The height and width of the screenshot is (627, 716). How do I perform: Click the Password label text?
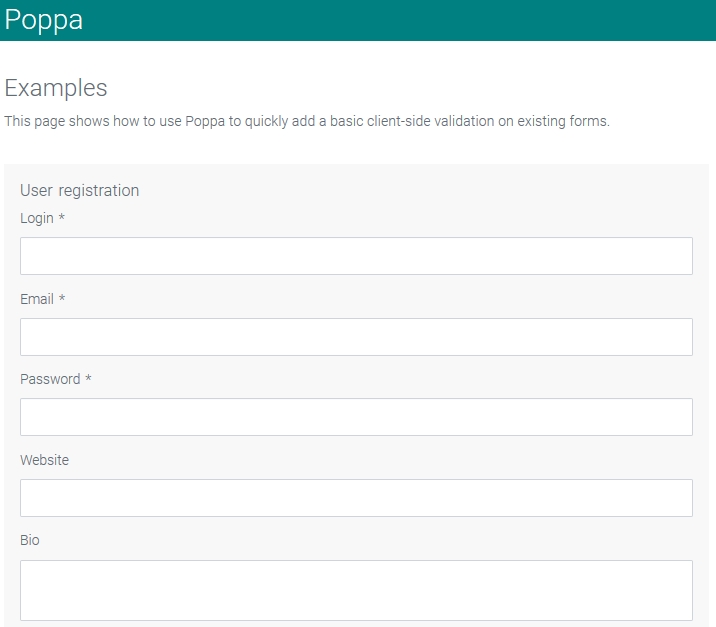click(x=50, y=379)
